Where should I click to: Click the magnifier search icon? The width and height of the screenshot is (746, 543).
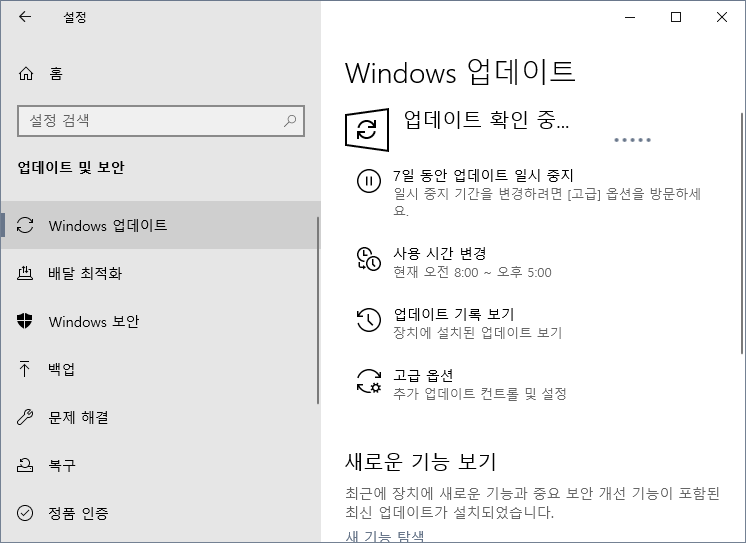click(x=290, y=121)
